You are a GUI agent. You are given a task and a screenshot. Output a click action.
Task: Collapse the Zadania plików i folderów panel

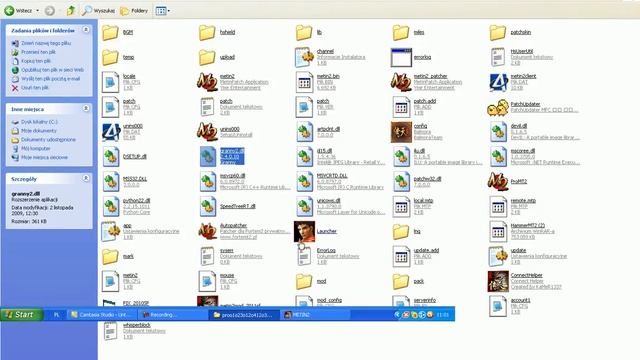86,30
